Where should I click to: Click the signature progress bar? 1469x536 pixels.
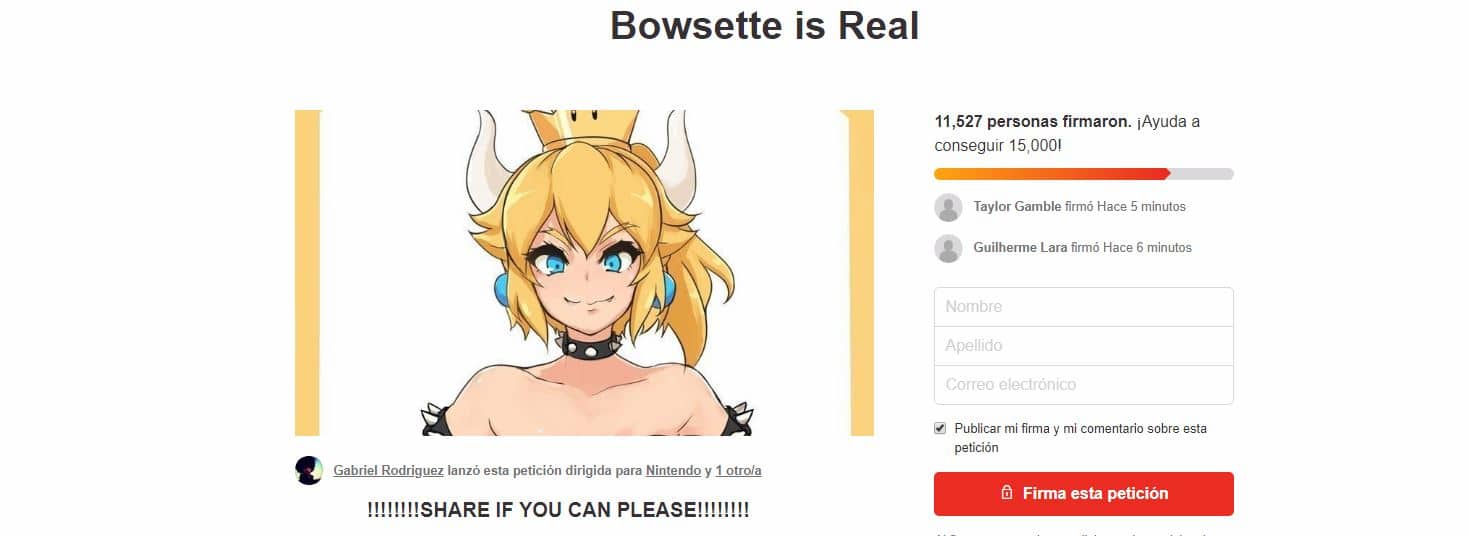click(1084, 174)
